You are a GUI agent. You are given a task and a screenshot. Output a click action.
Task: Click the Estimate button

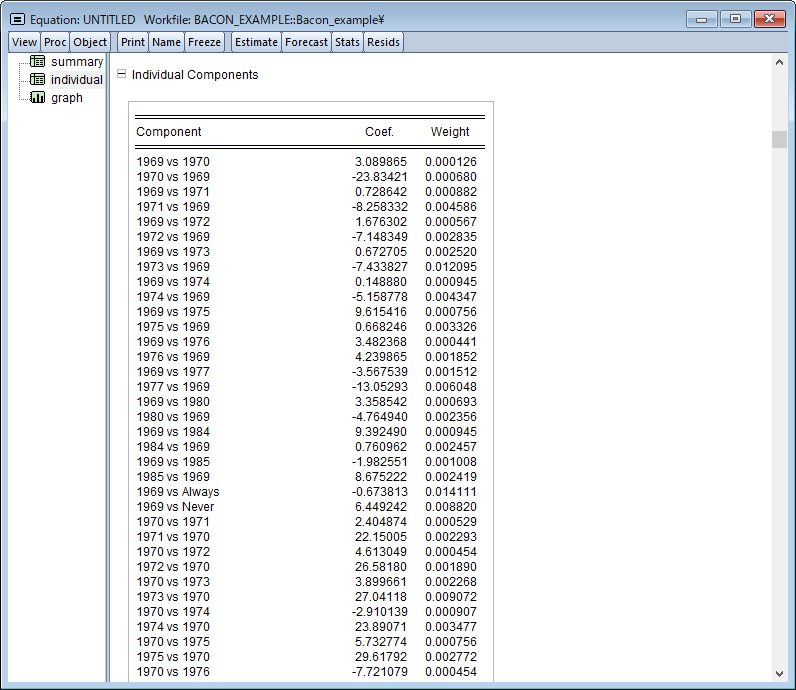click(x=256, y=42)
